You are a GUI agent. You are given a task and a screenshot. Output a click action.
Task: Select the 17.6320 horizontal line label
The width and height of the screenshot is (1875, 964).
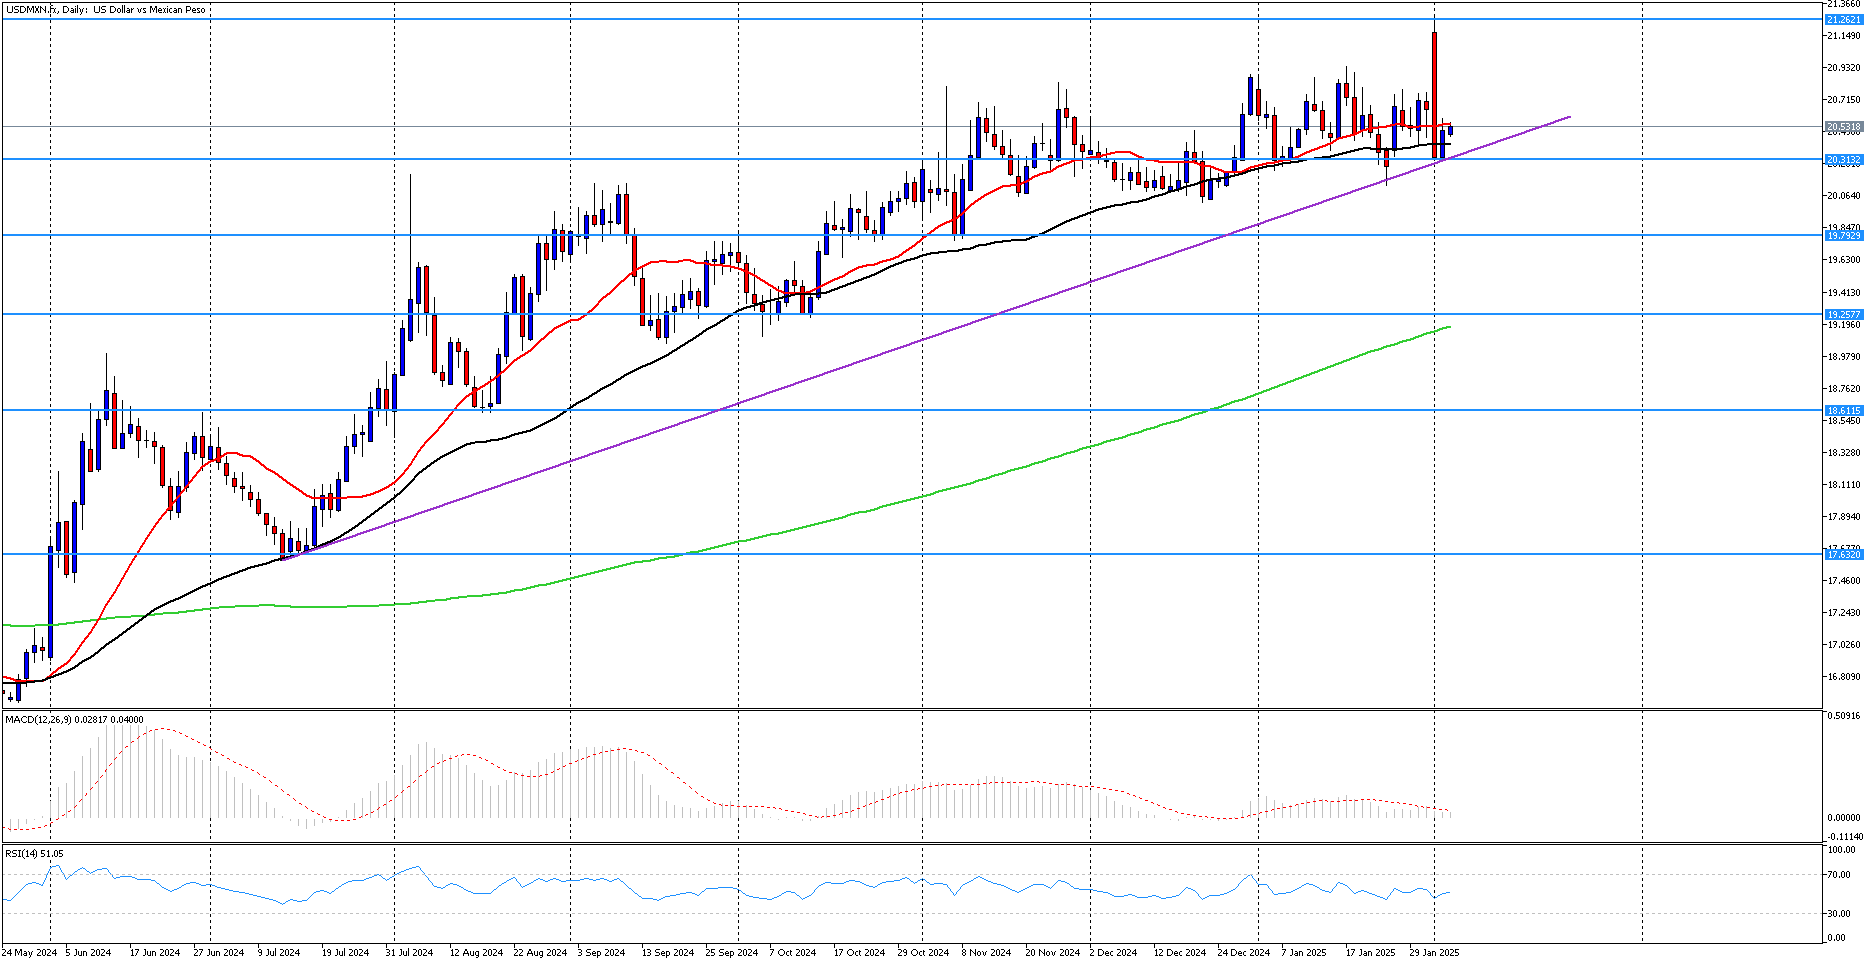pos(1843,554)
